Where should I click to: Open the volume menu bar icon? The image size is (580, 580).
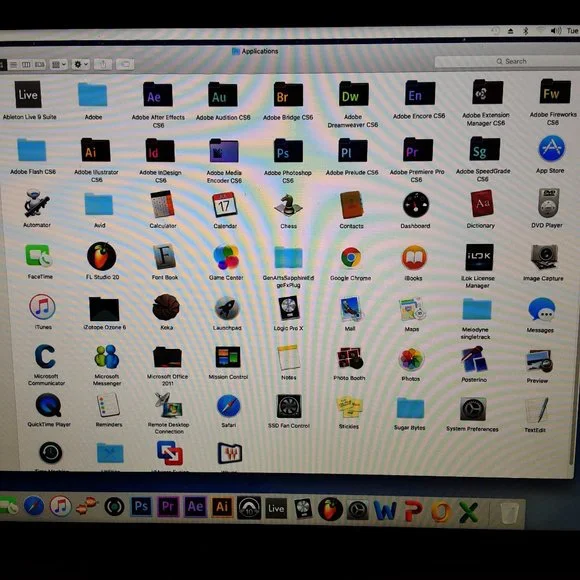click(556, 31)
